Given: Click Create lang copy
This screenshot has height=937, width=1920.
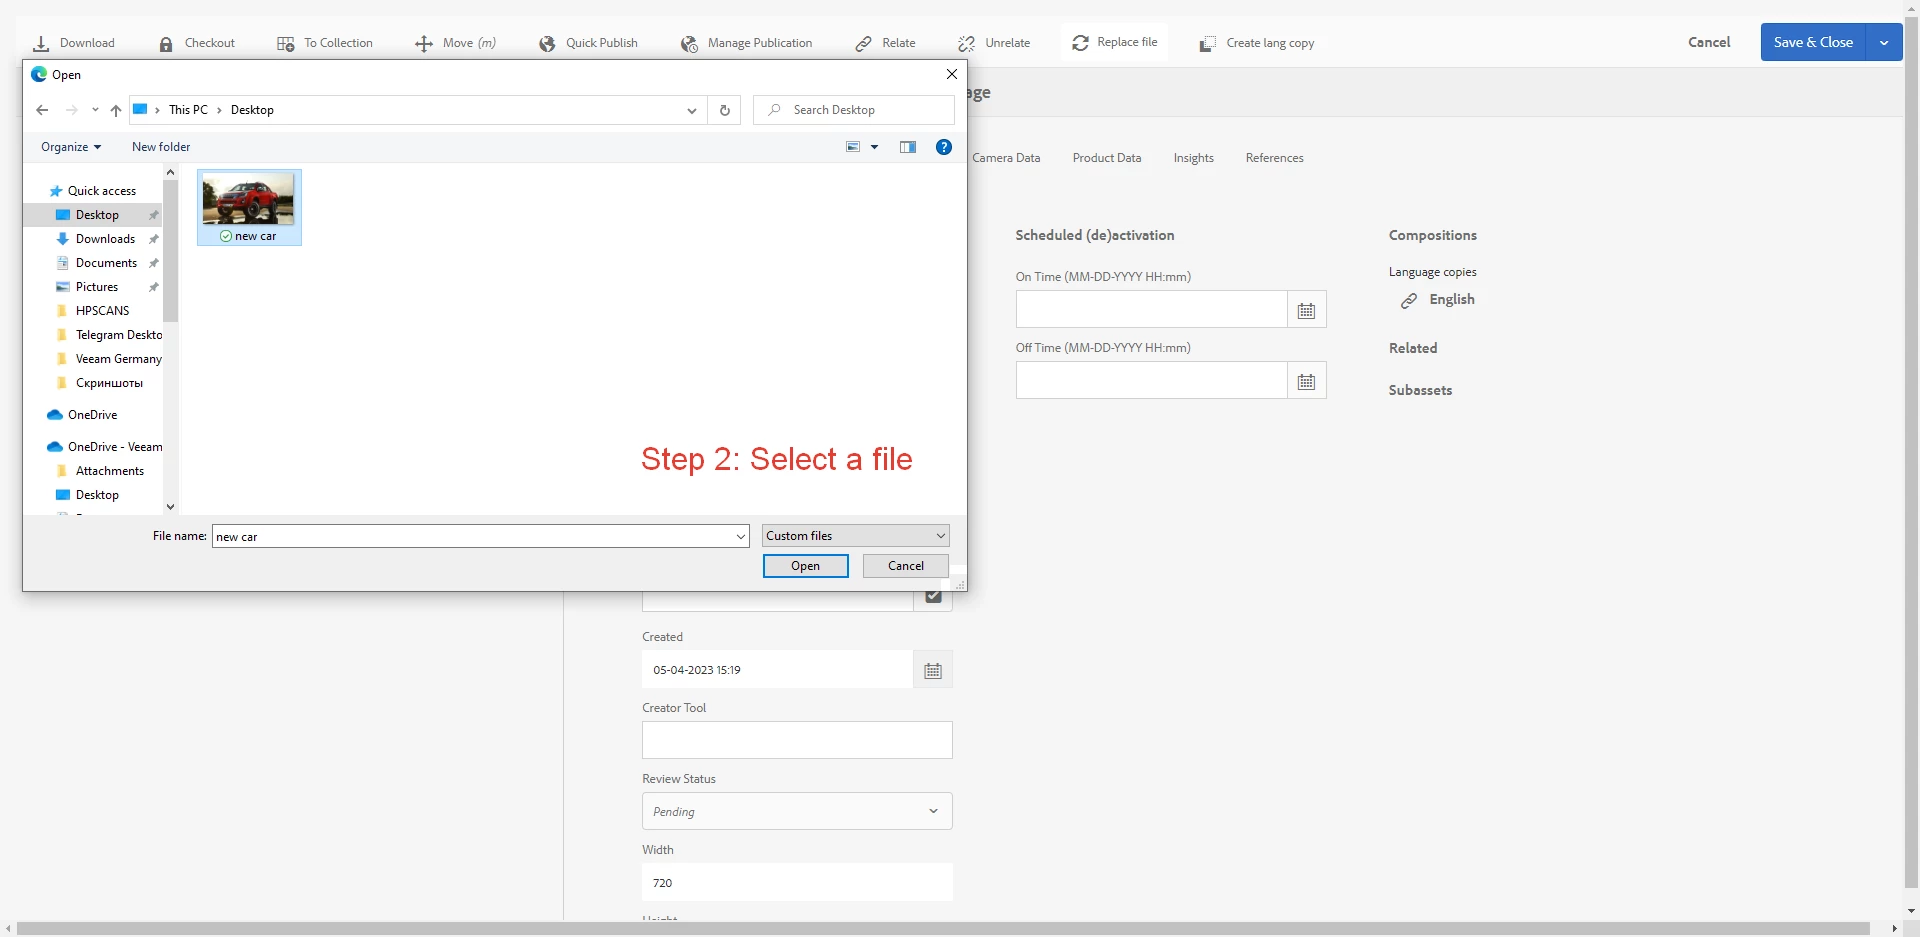Looking at the screenshot, I should pos(1257,43).
